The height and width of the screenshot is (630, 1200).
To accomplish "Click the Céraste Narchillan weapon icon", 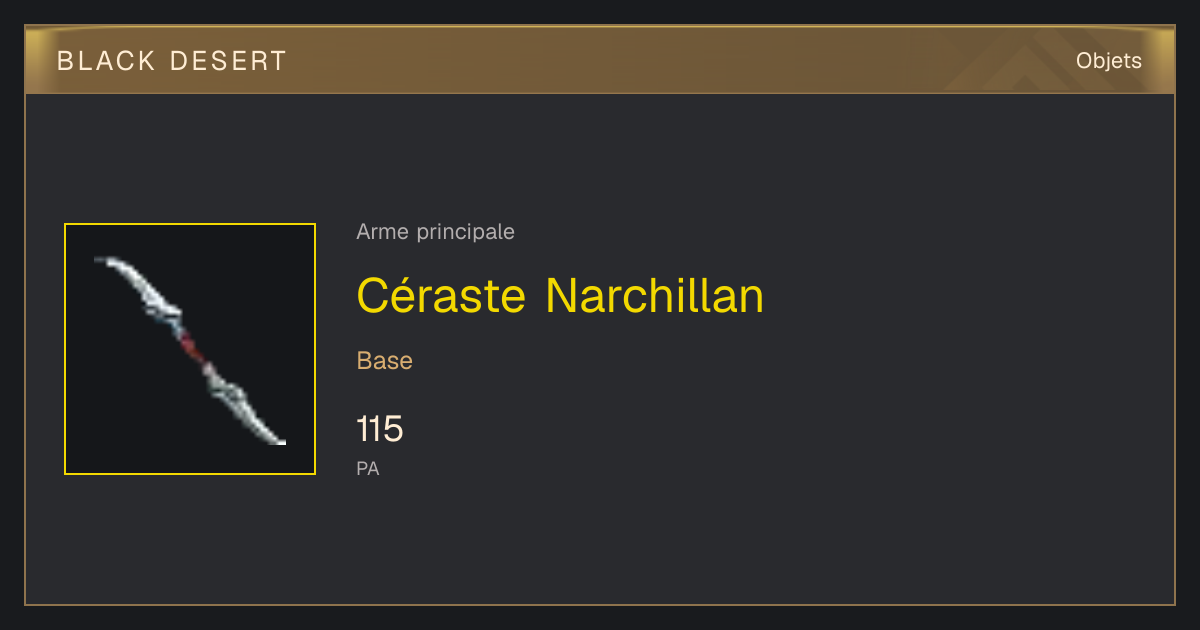I will click(190, 349).
